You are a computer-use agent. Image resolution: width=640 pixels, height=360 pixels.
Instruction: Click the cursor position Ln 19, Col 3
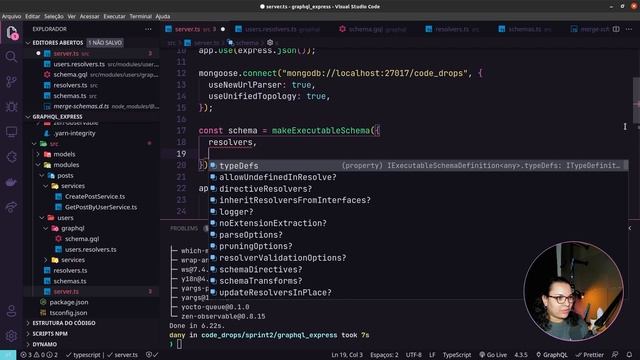347,355
